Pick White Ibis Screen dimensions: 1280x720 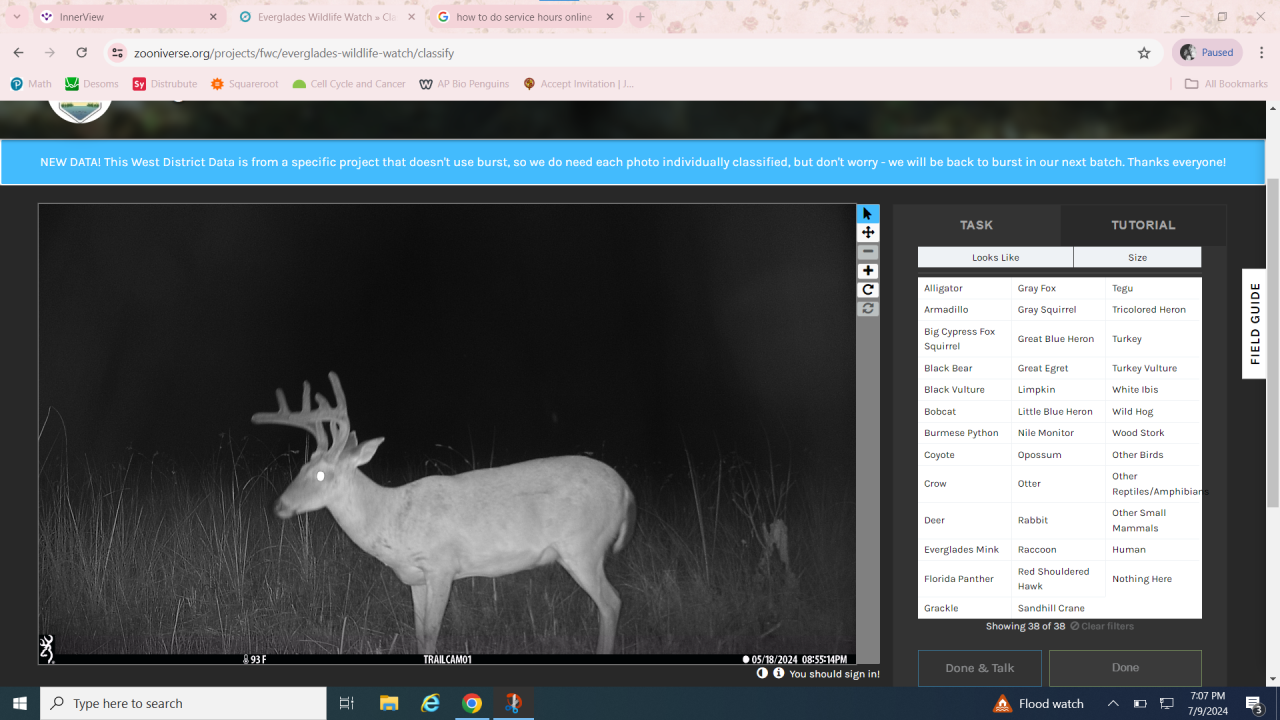pyautogui.click(x=1153, y=390)
